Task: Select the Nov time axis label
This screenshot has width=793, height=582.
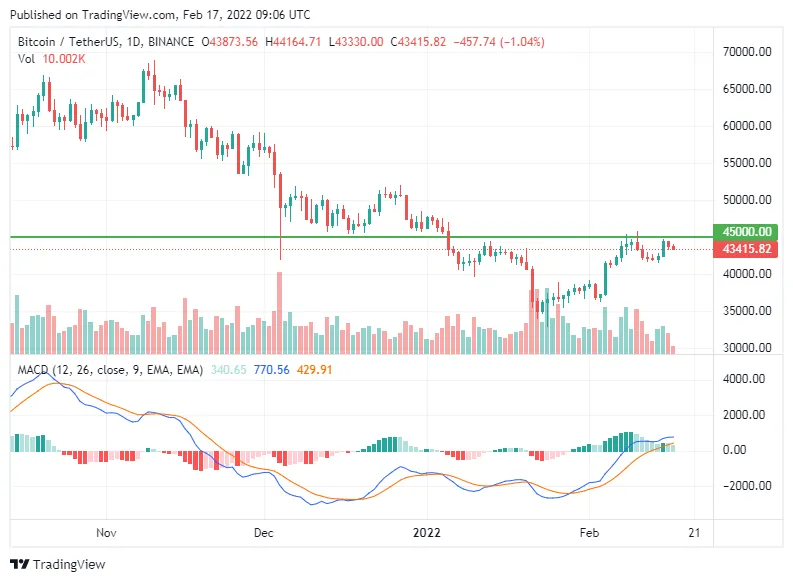Action: click(x=106, y=532)
